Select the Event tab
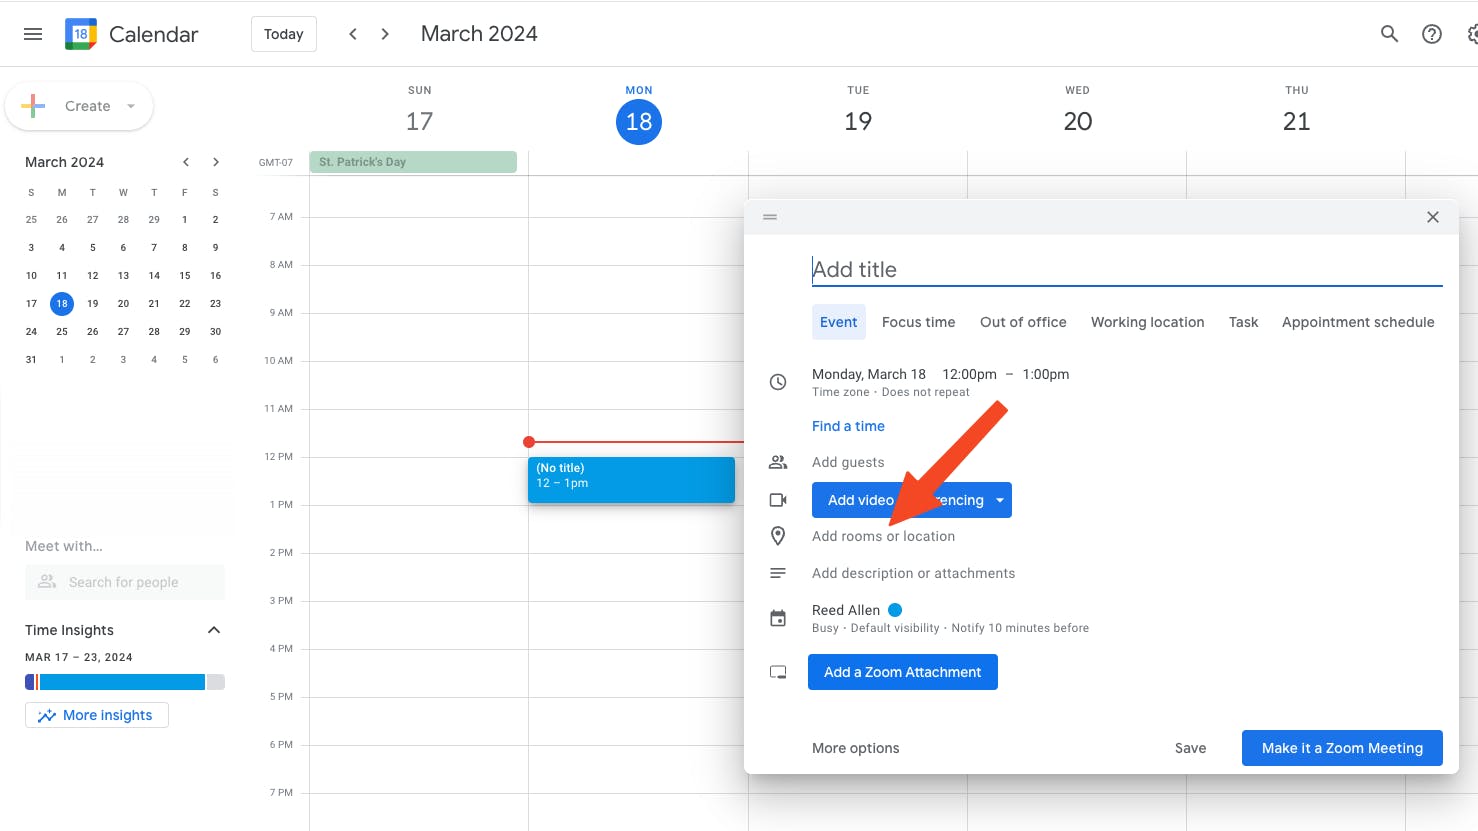Screen dimensions: 1478x831 click(839, 322)
